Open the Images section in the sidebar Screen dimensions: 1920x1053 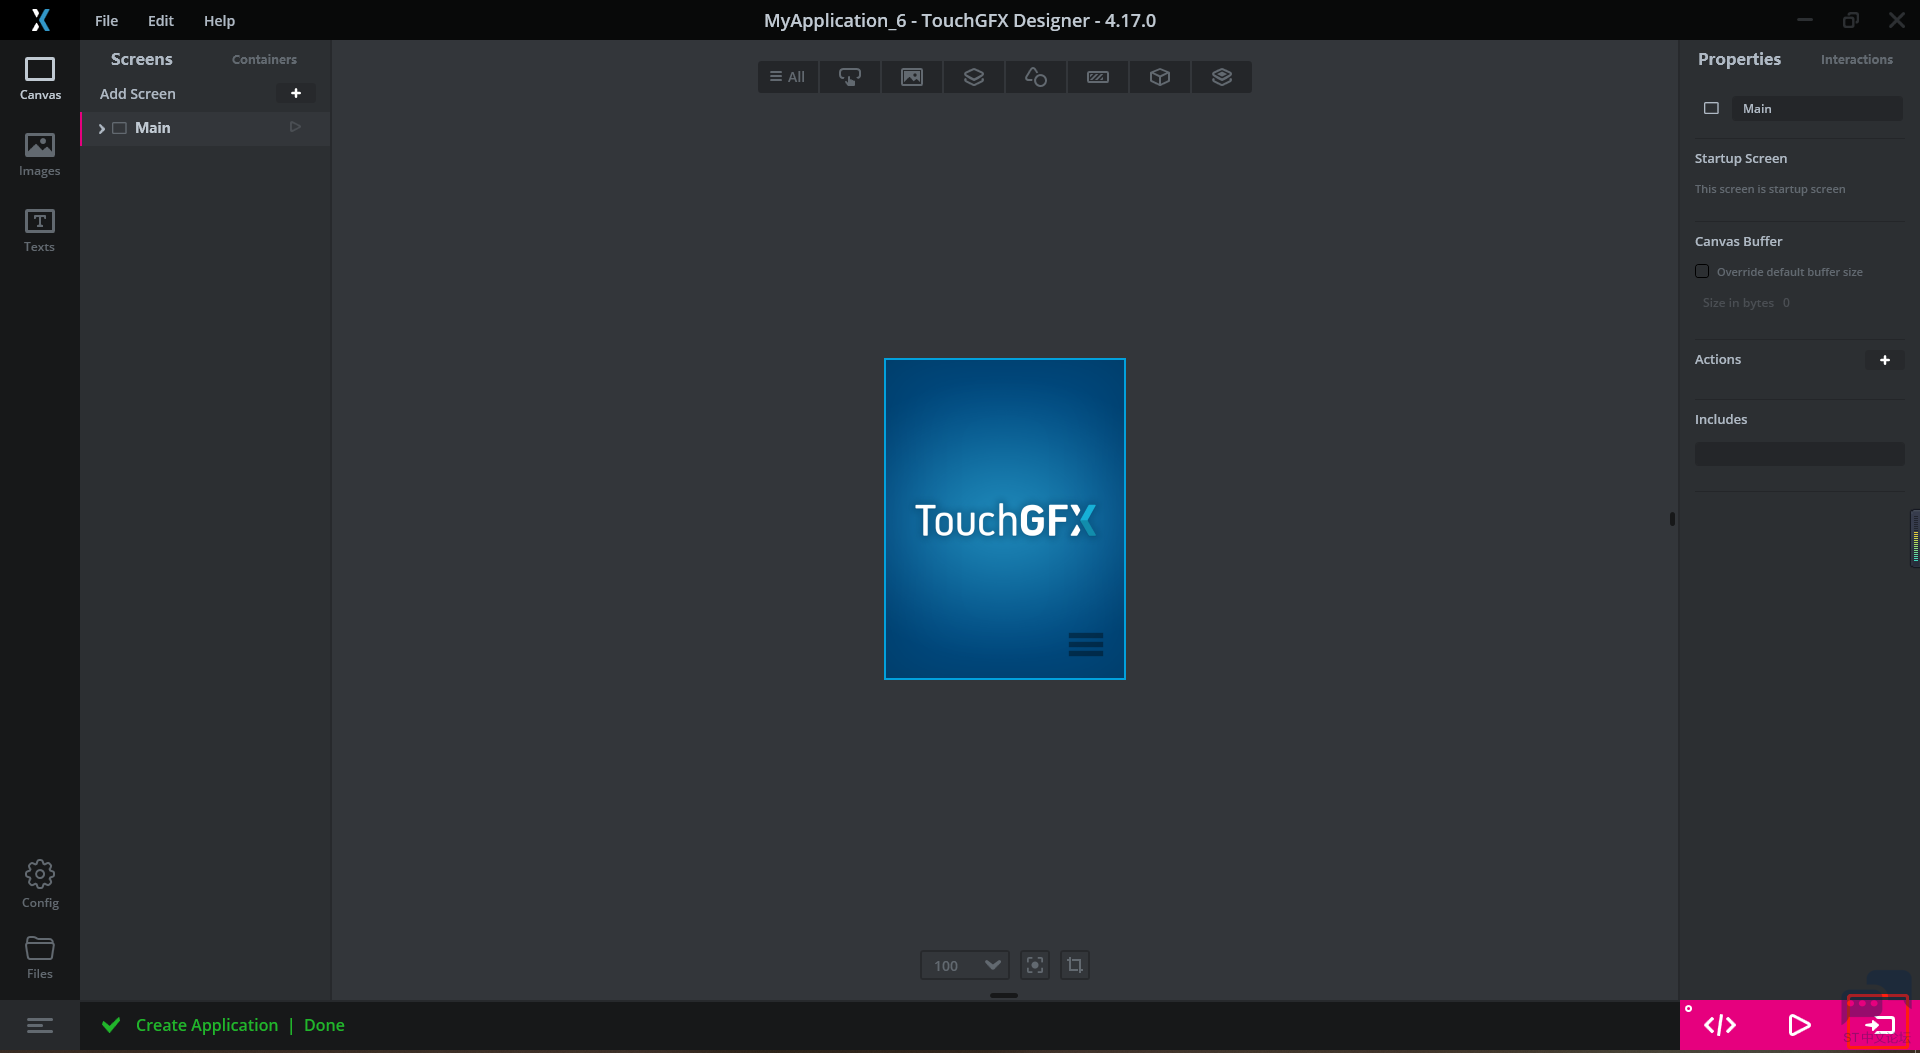click(40, 155)
